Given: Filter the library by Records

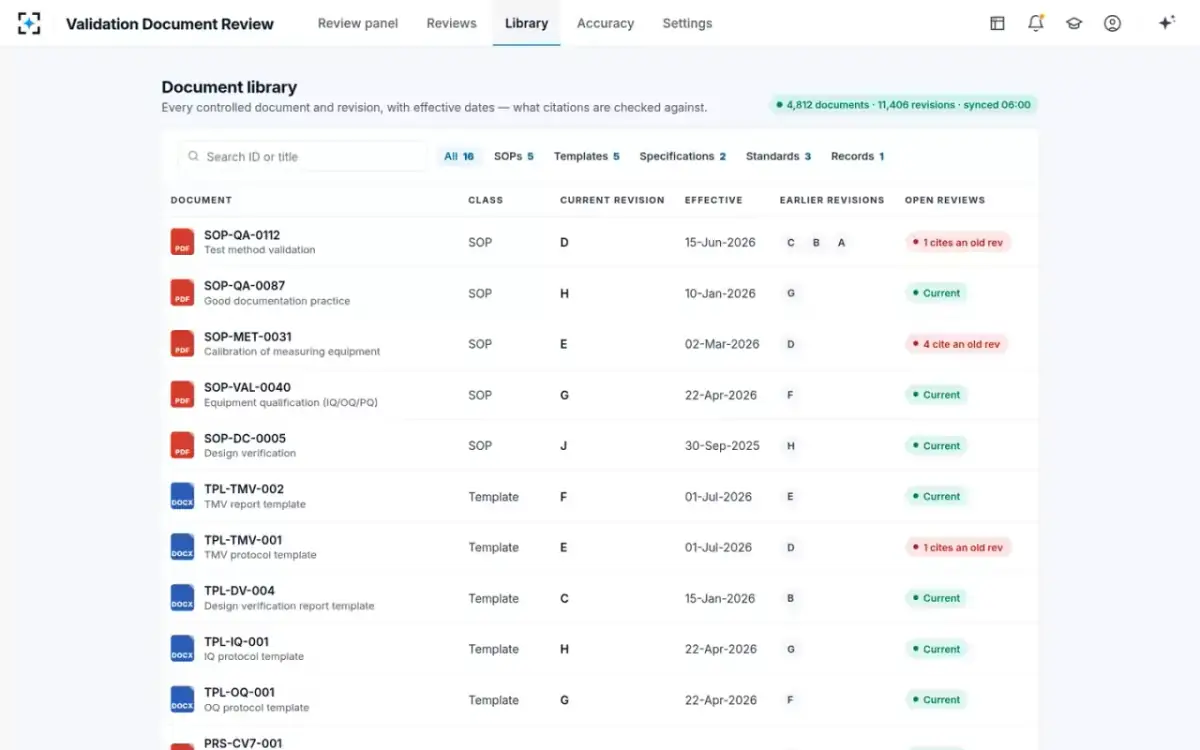Looking at the screenshot, I should [x=857, y=156].
